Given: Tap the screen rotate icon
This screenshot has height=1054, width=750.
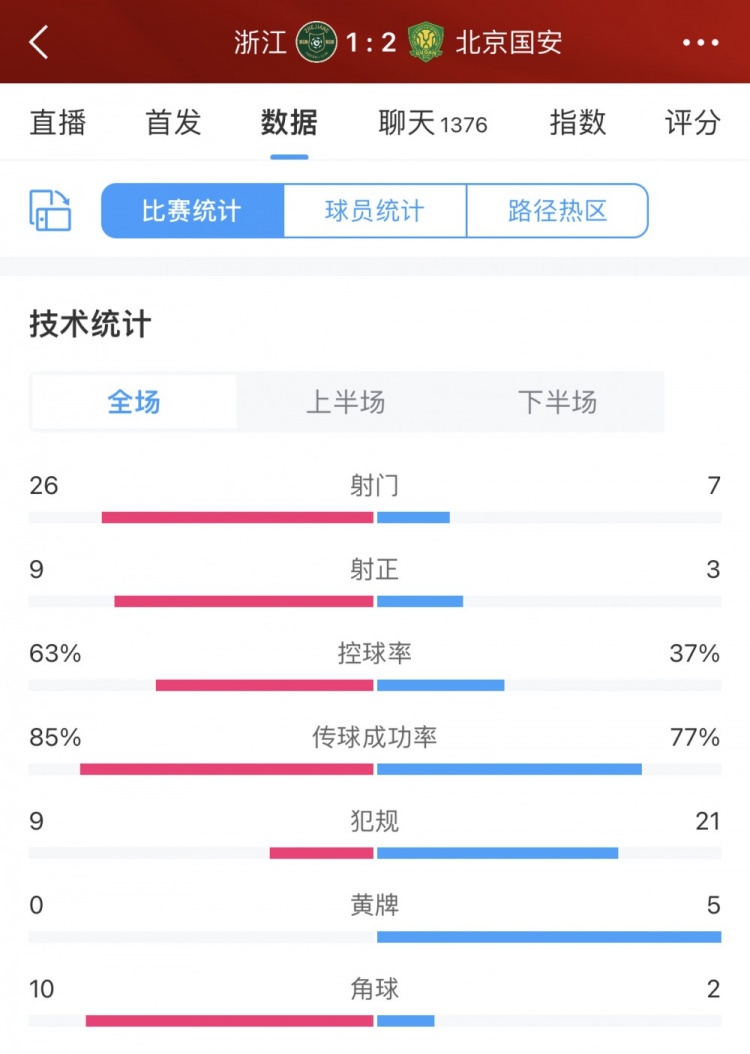Looking at the screenshot, I should click(50, 210).
